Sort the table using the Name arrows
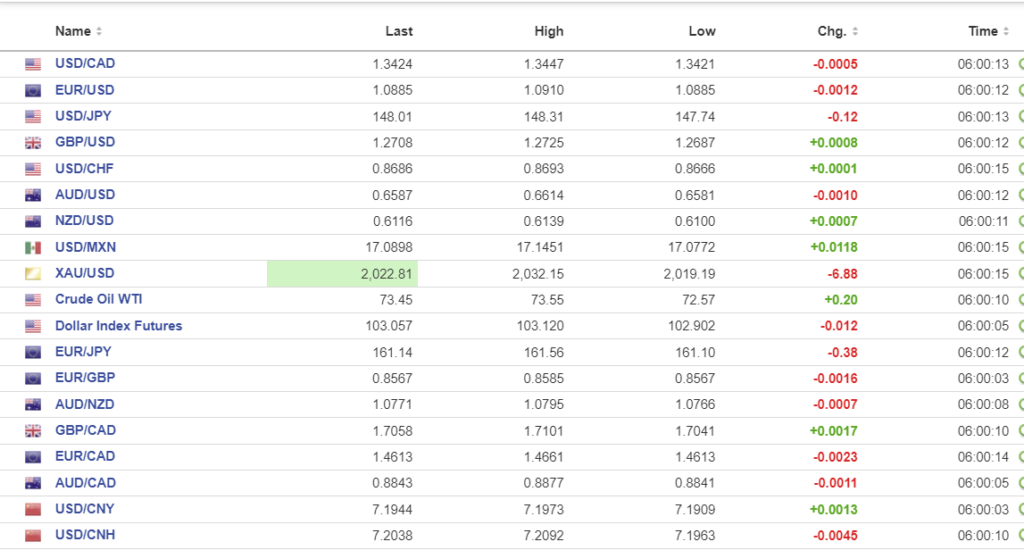The image size is (1024, 550). click(99, 32)
